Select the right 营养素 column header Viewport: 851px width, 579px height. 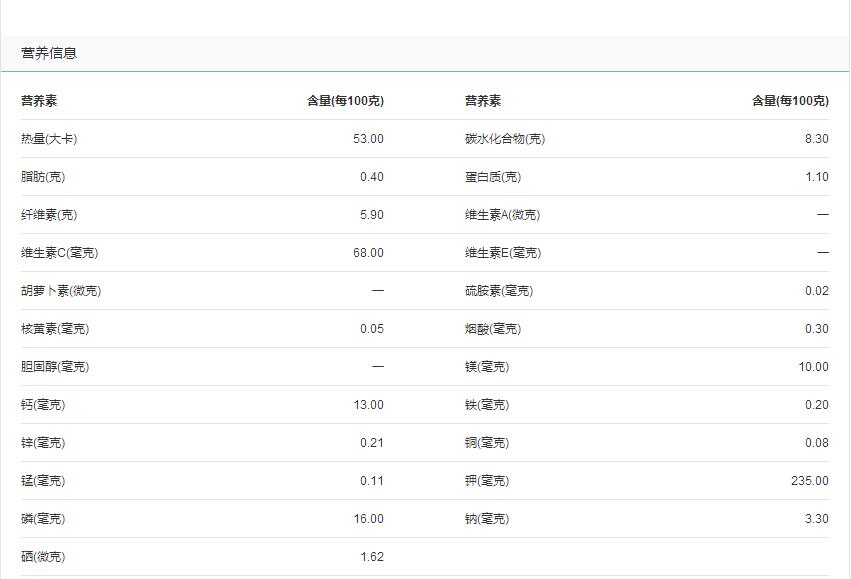477,99
